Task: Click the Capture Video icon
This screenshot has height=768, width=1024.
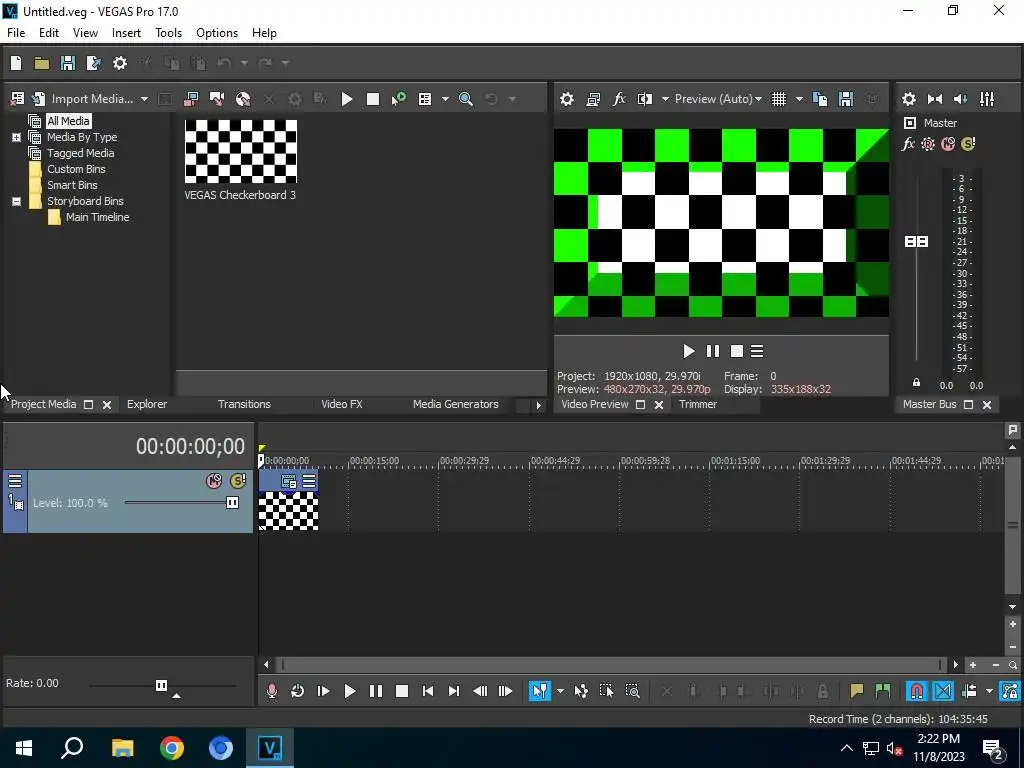Action: (217, 99)
